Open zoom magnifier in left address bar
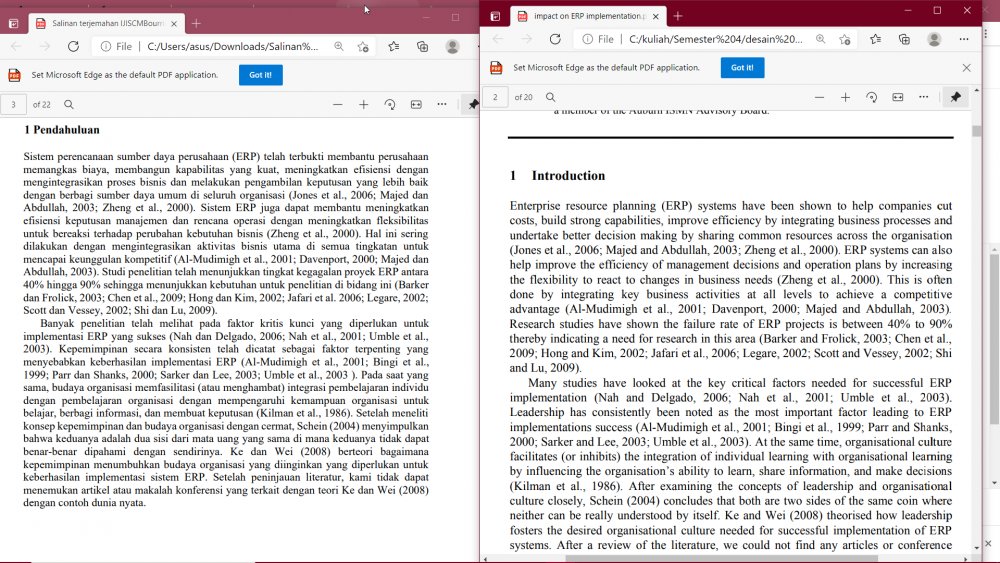This screenshot has height=563, width=1000. coord(339,47)
